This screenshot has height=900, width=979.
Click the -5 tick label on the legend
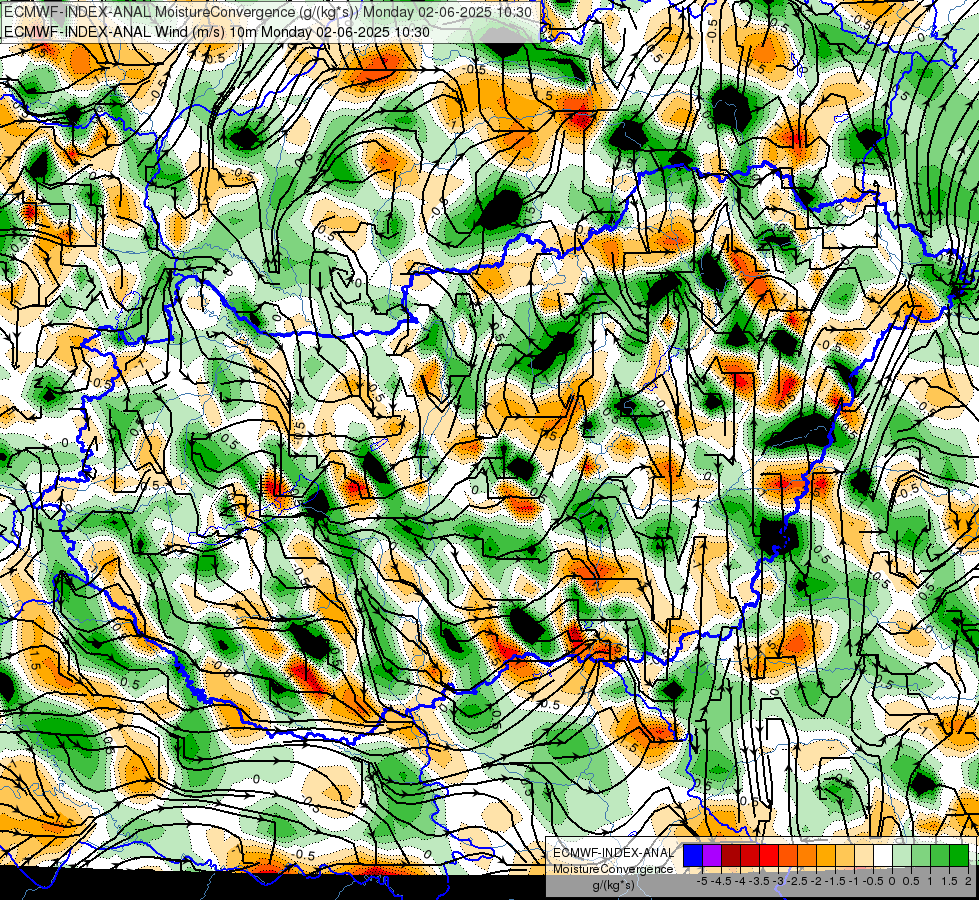tap(702, 881)
